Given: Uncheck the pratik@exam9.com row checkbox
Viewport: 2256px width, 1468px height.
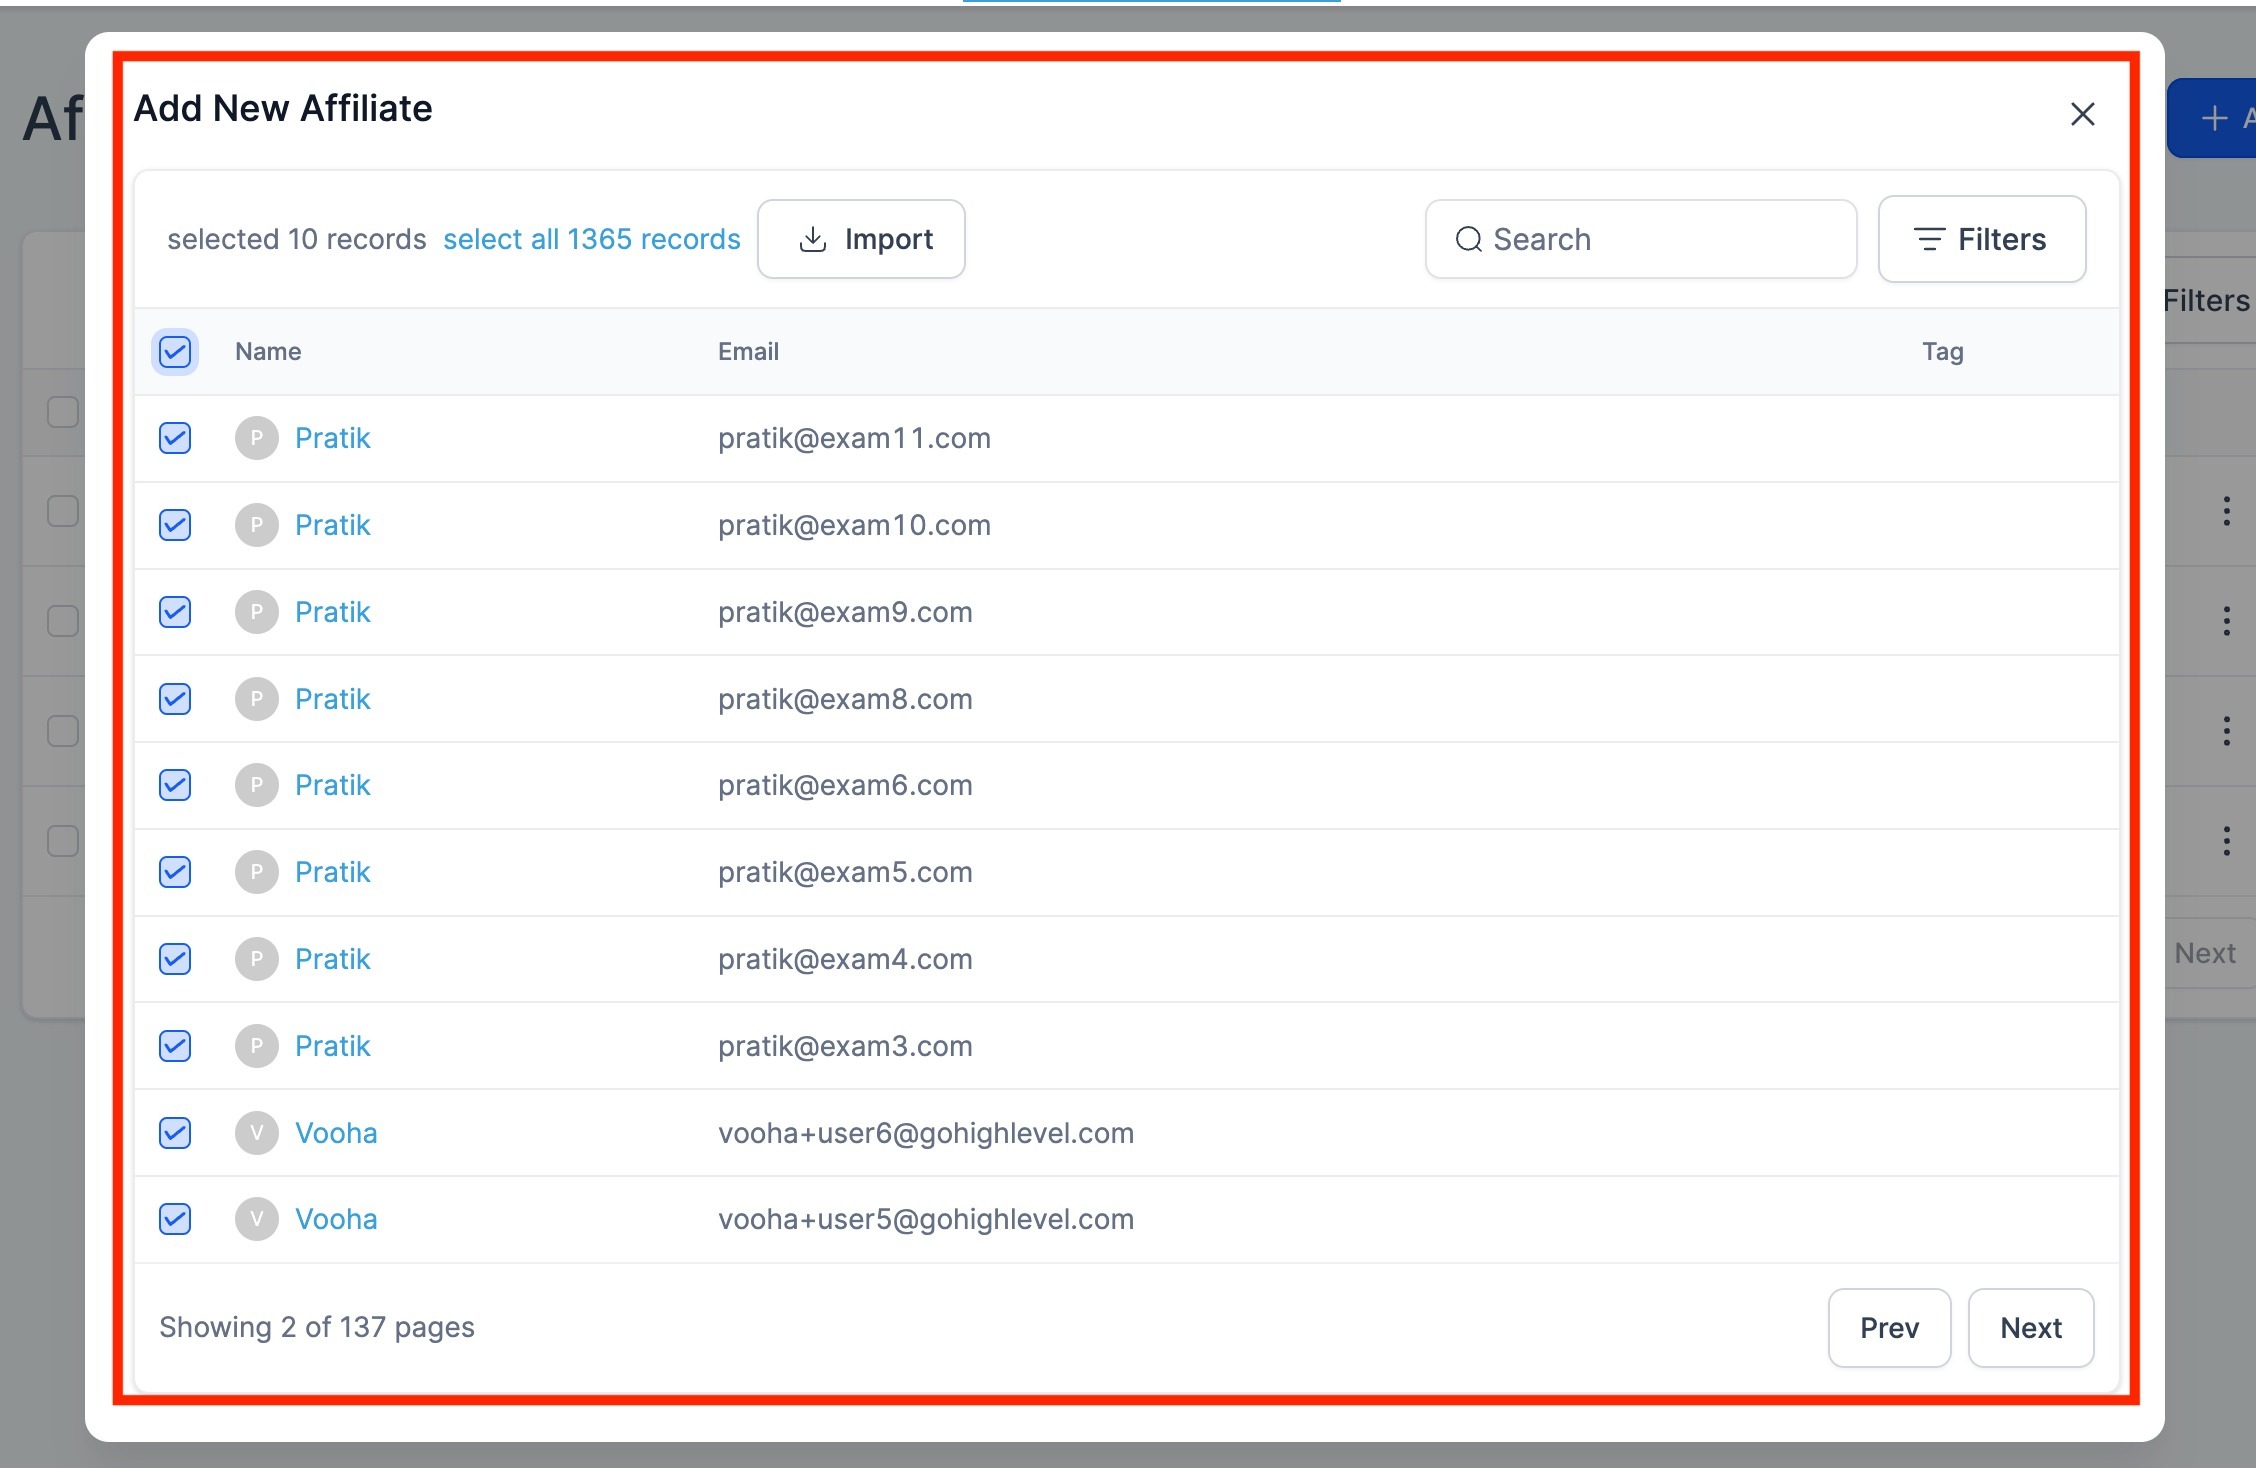Looking at the screenshot, I should click(175, 612).
